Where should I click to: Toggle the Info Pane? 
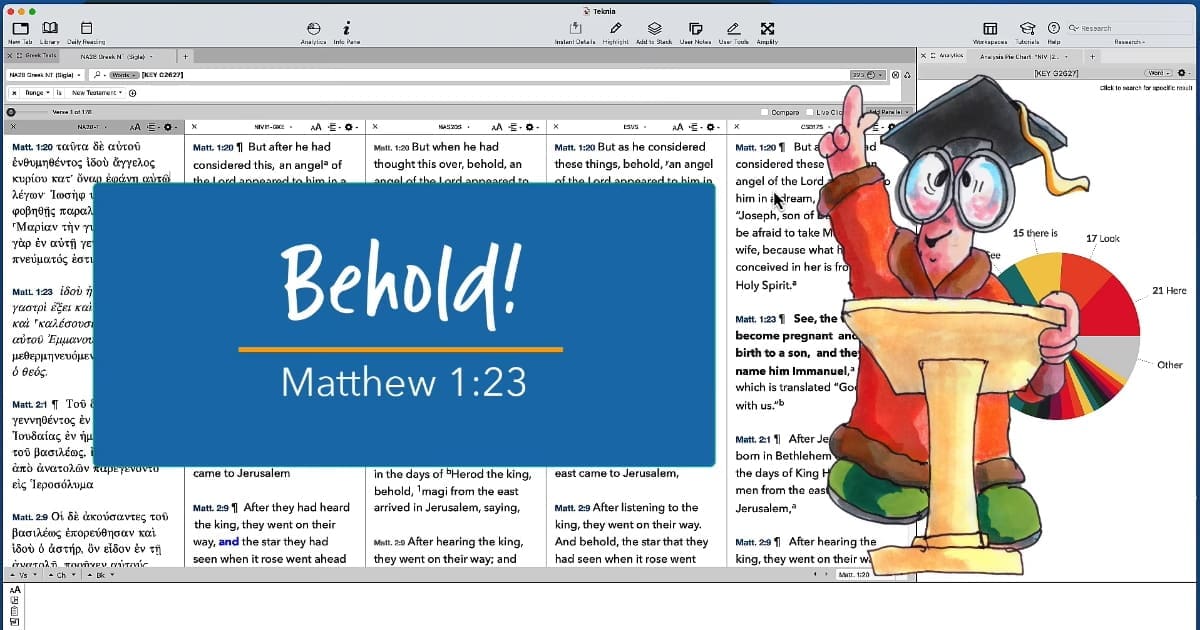[347, 27]
